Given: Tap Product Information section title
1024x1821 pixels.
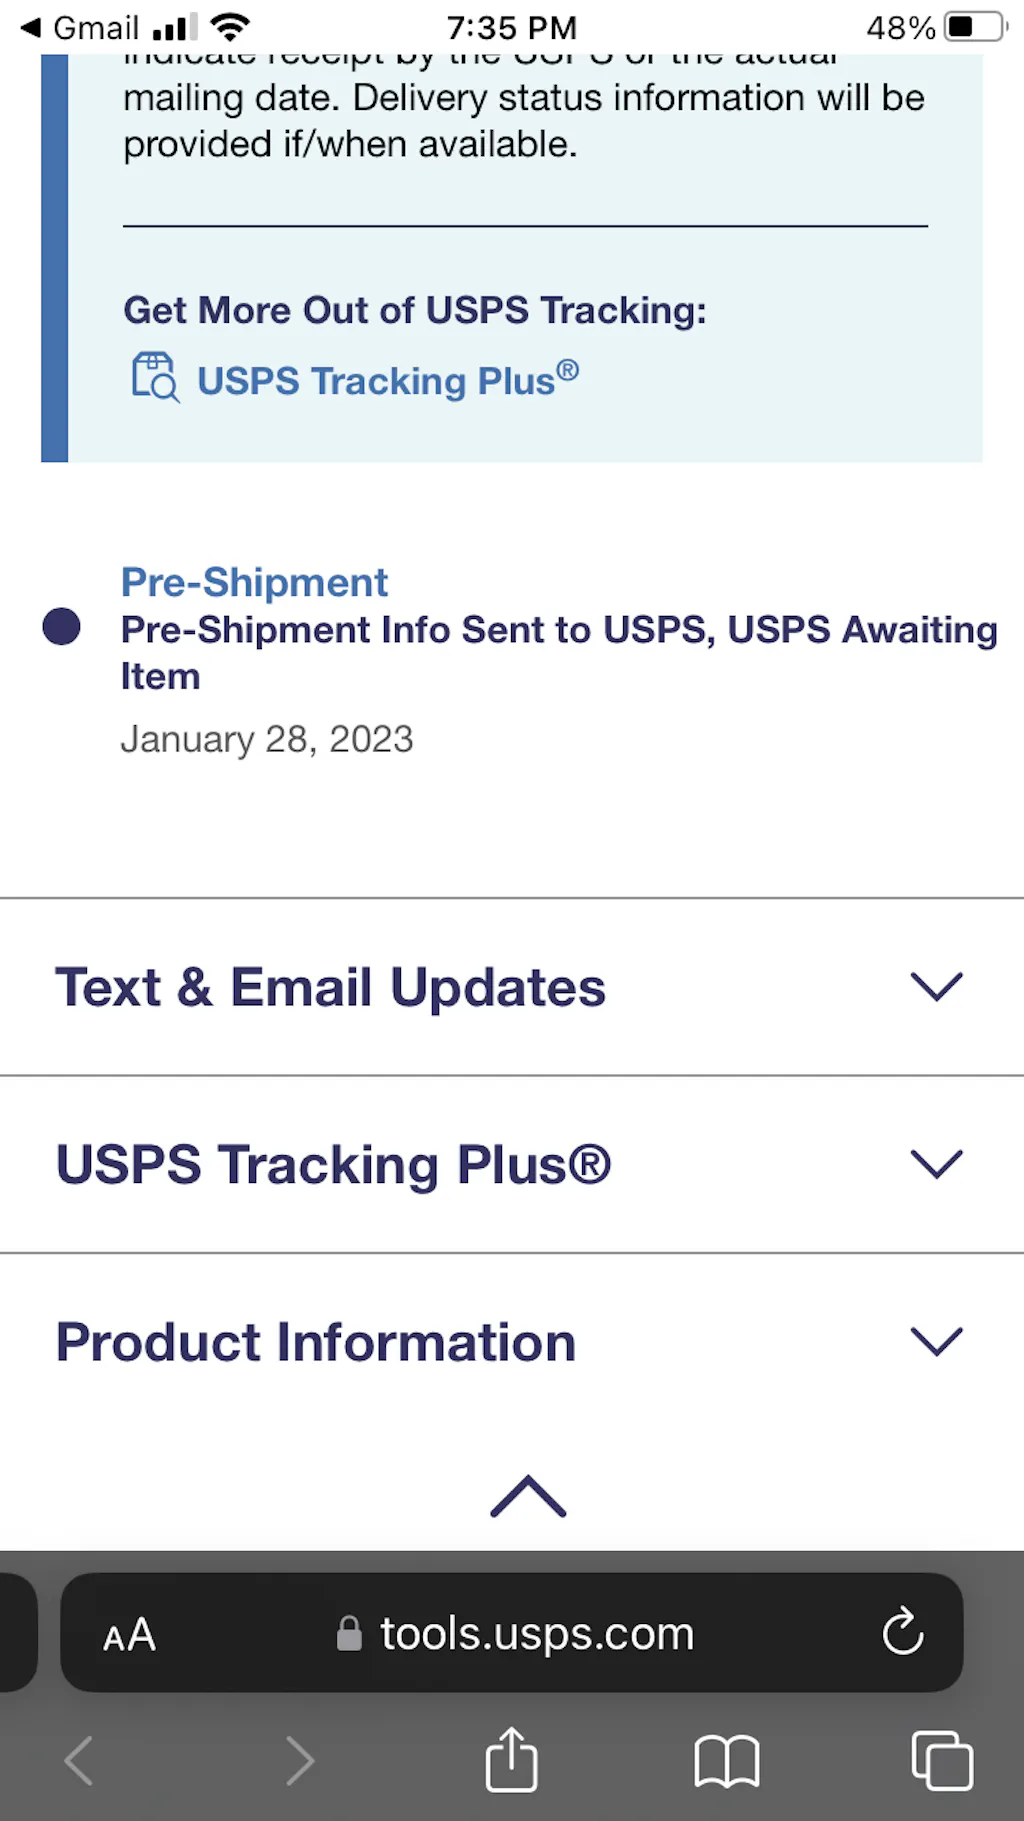Looking at the screenshot, I should coord(316,1342).
